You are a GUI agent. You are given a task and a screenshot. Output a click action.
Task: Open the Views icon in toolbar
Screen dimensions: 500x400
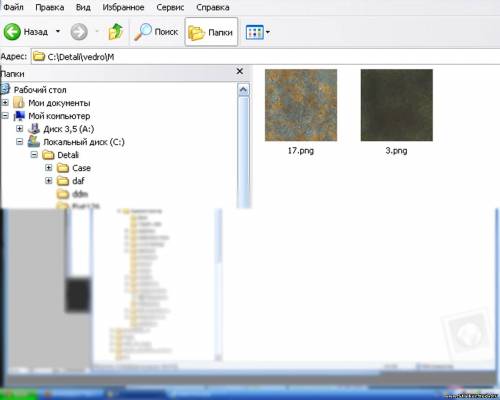click(255, 32)
